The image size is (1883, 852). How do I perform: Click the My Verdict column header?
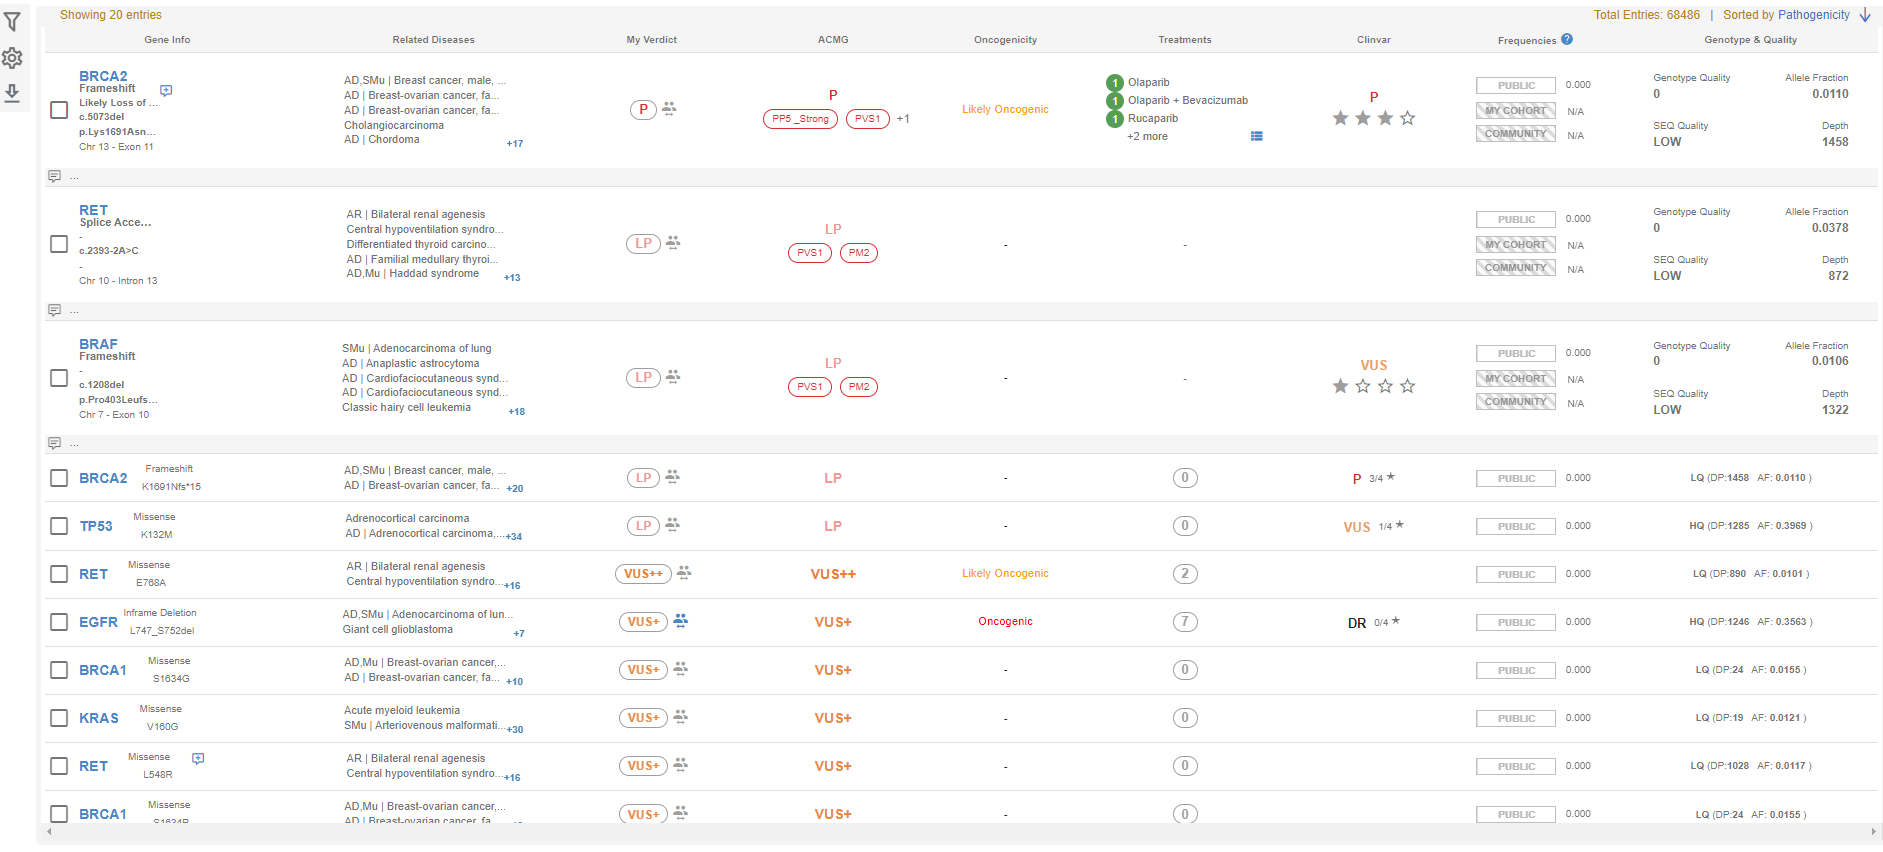(652, 40)
